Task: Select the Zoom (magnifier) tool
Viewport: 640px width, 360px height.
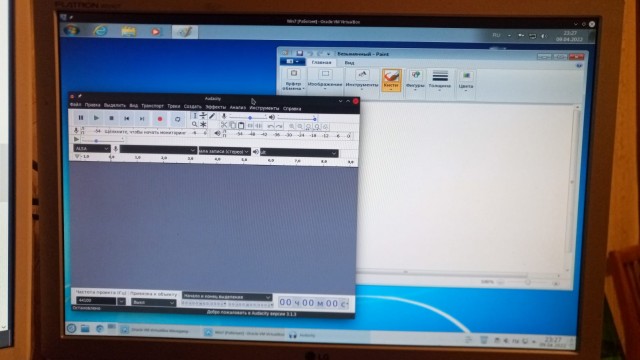Action: point(195,124)
